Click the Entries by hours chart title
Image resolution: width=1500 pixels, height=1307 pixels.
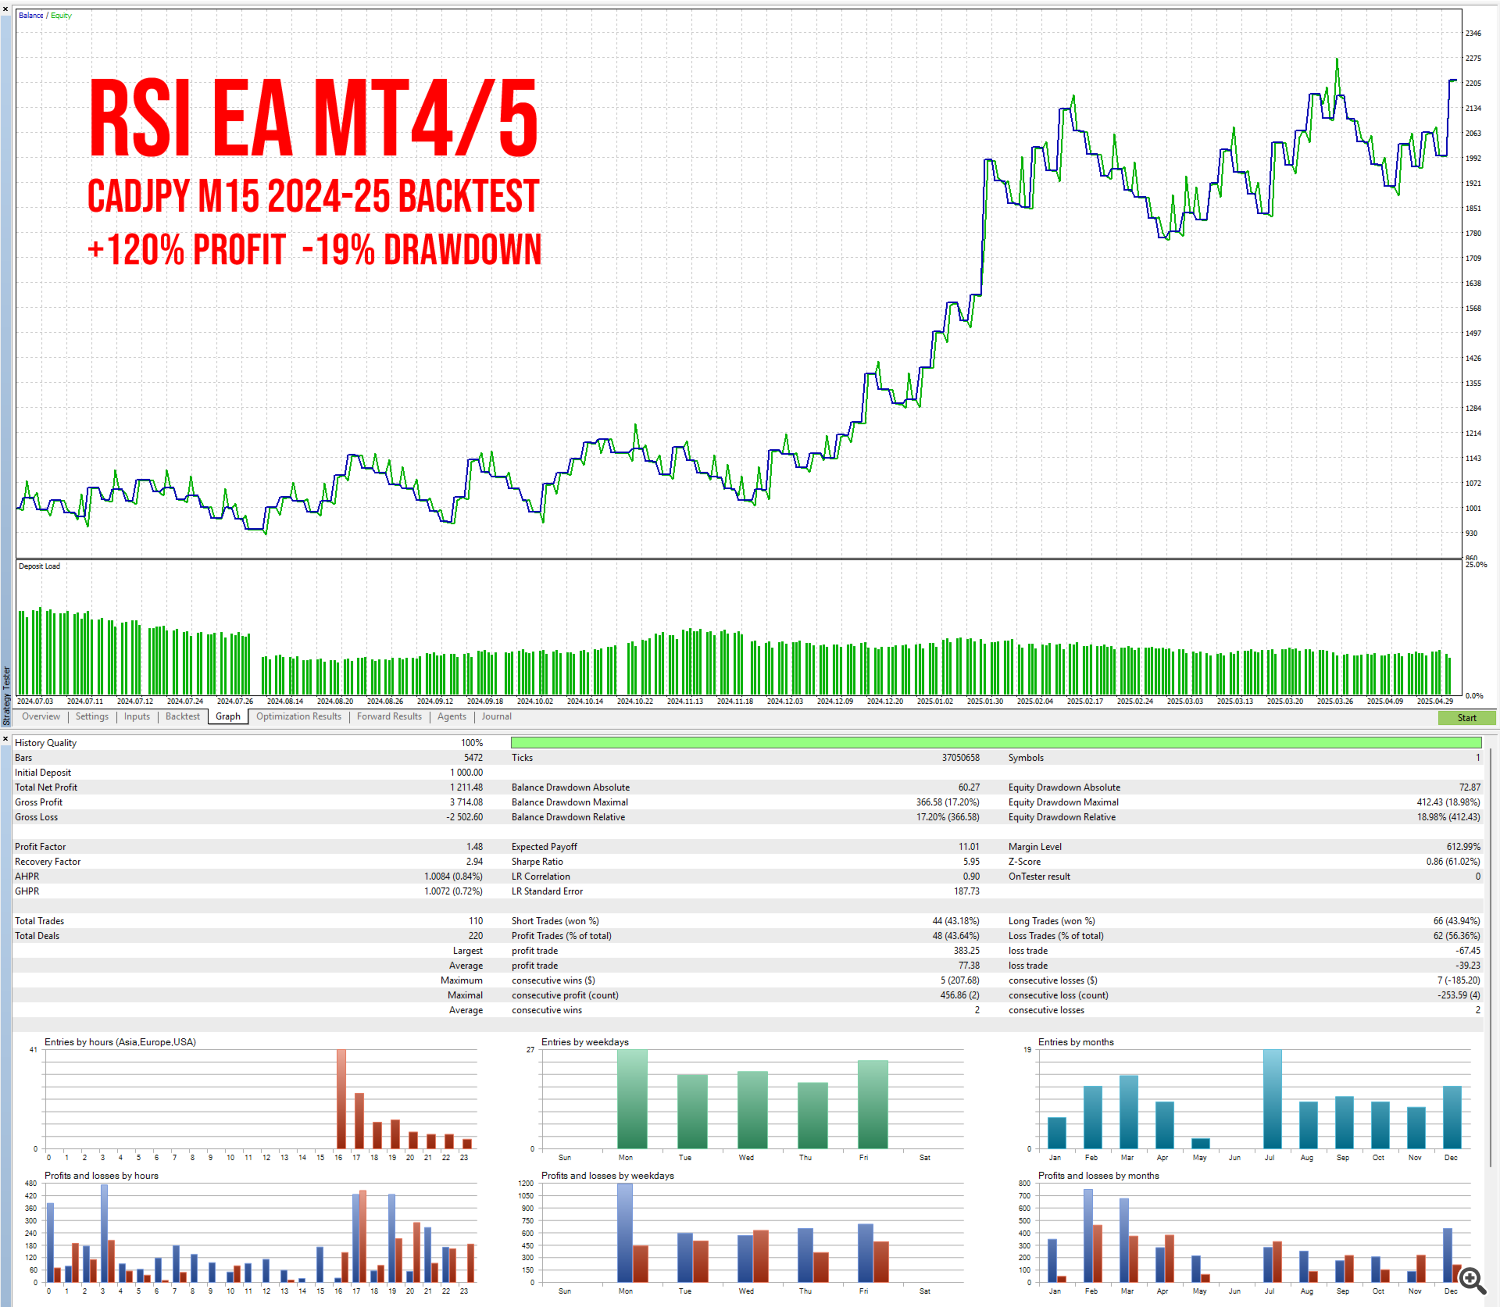click(120, 1042)
